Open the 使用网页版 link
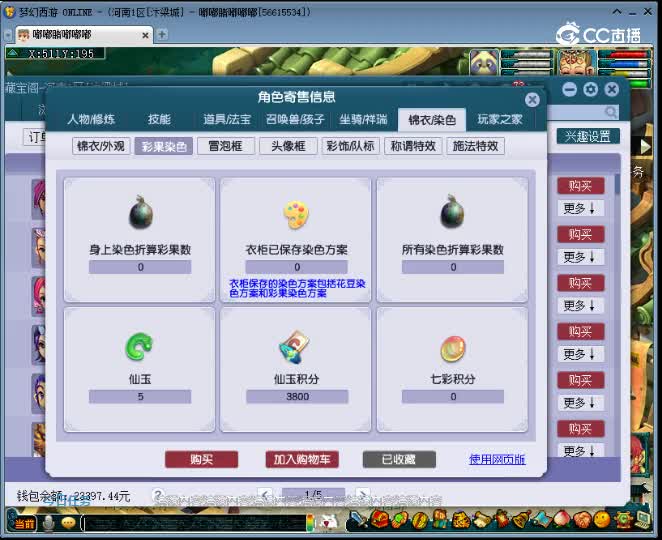Screen dimensions: 662x540 (497, 459)
